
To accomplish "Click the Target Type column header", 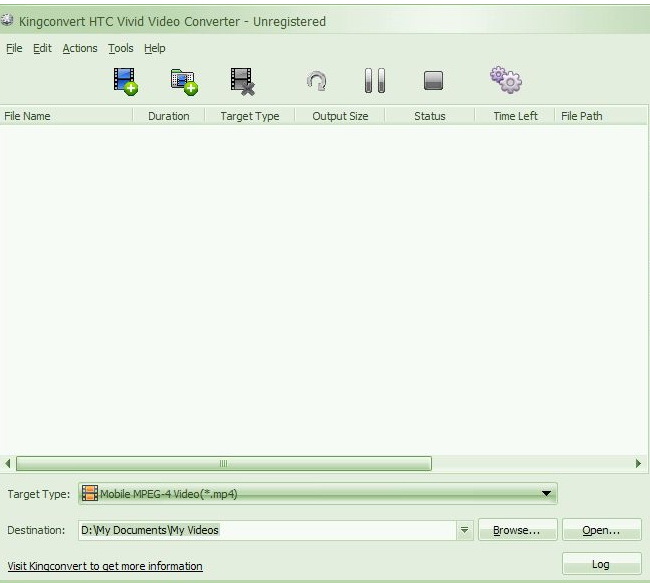I will tap(250, 116).
